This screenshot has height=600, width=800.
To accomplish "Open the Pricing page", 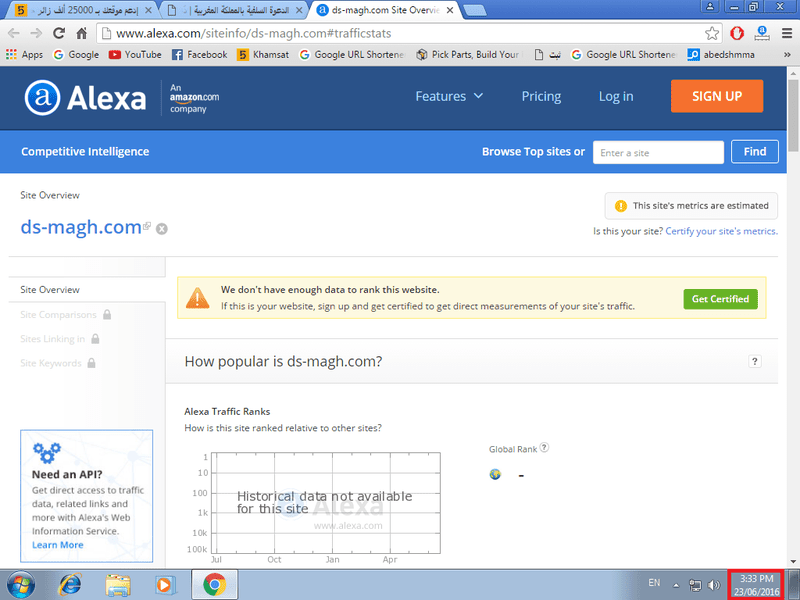I will 541,96.
